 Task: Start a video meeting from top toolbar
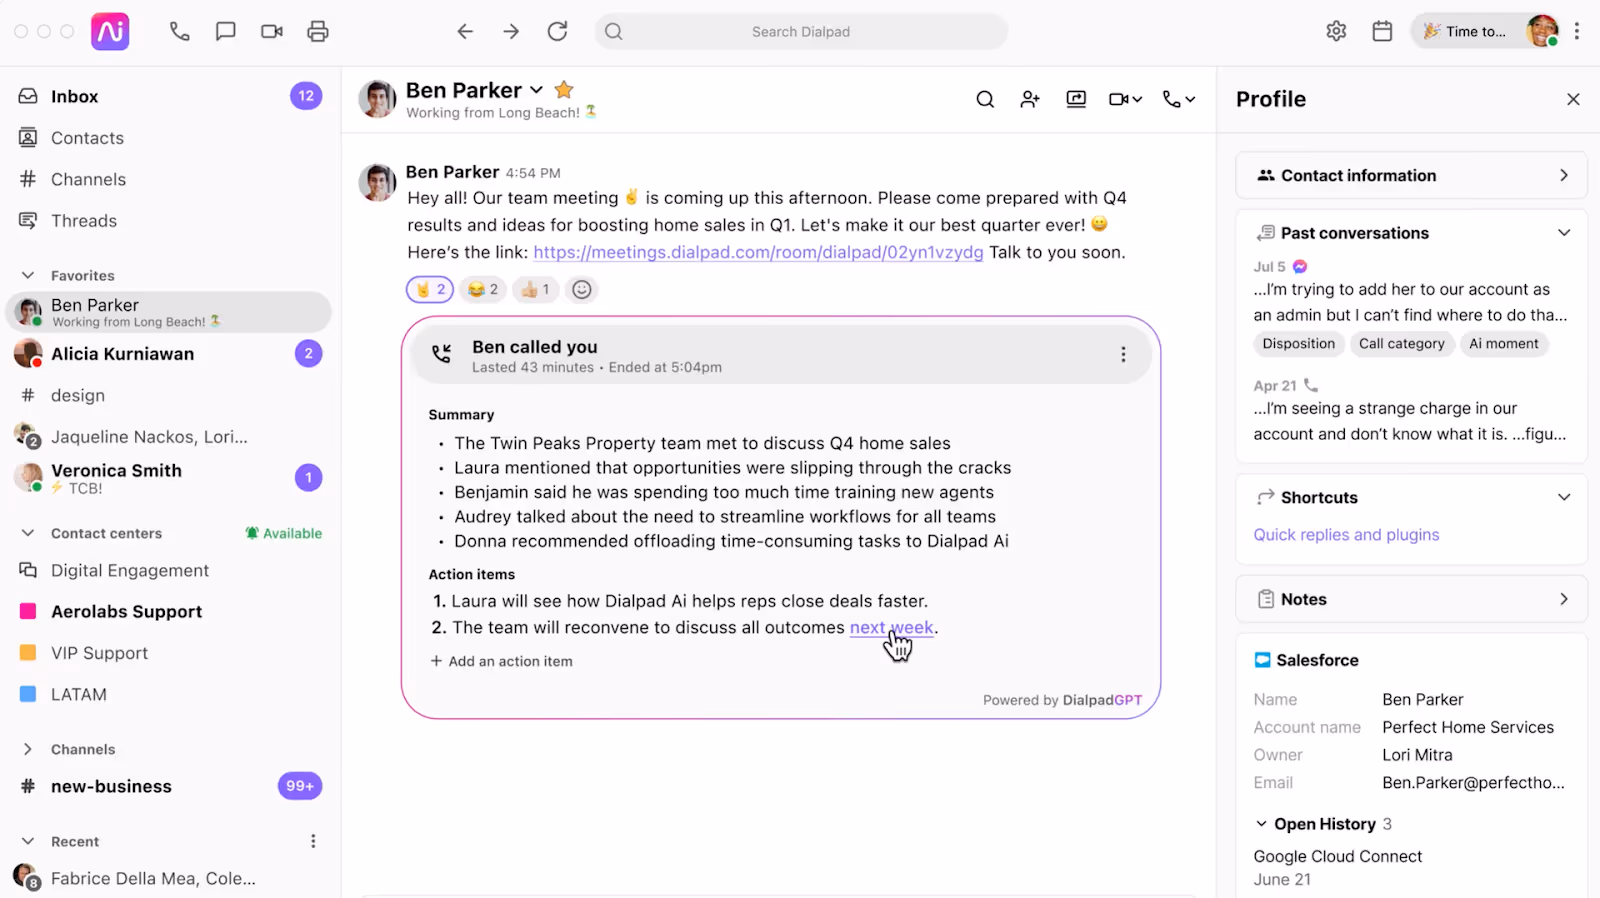272,32
